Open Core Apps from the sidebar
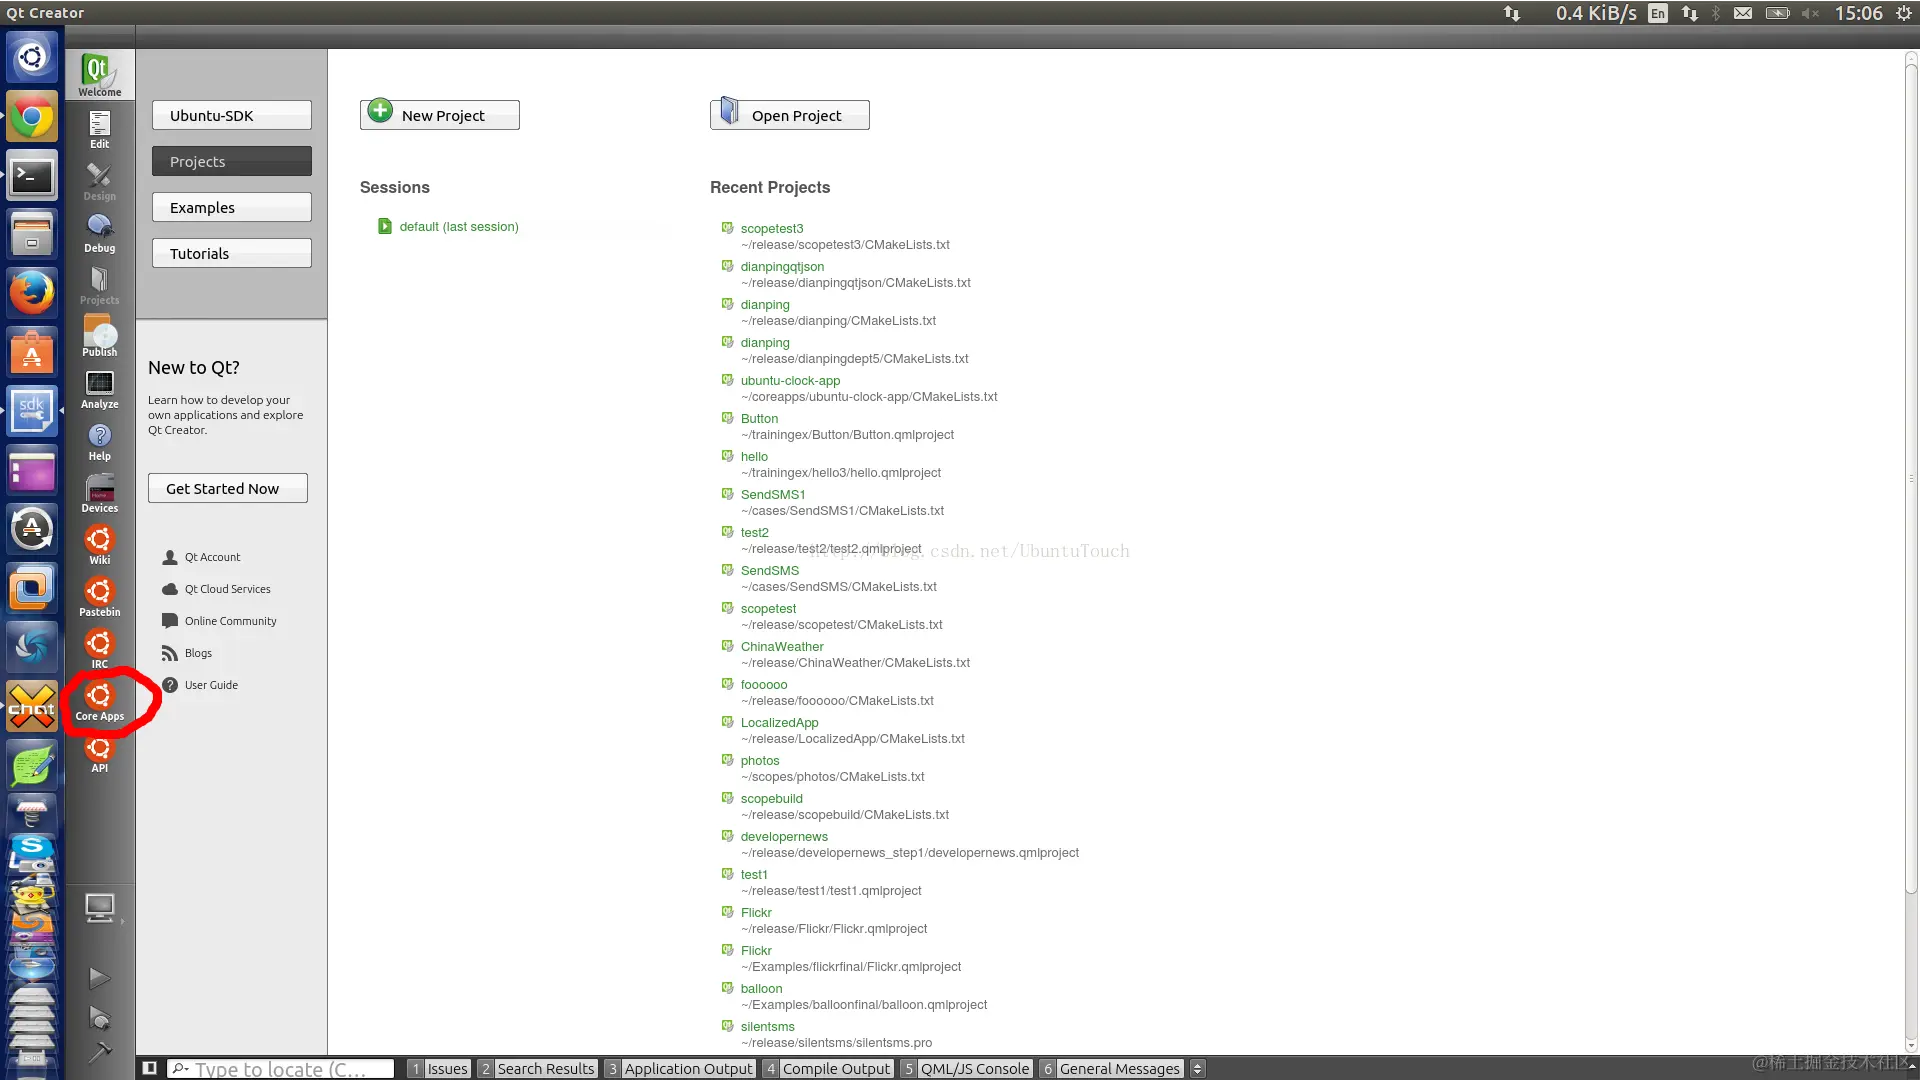 point(99,701)
